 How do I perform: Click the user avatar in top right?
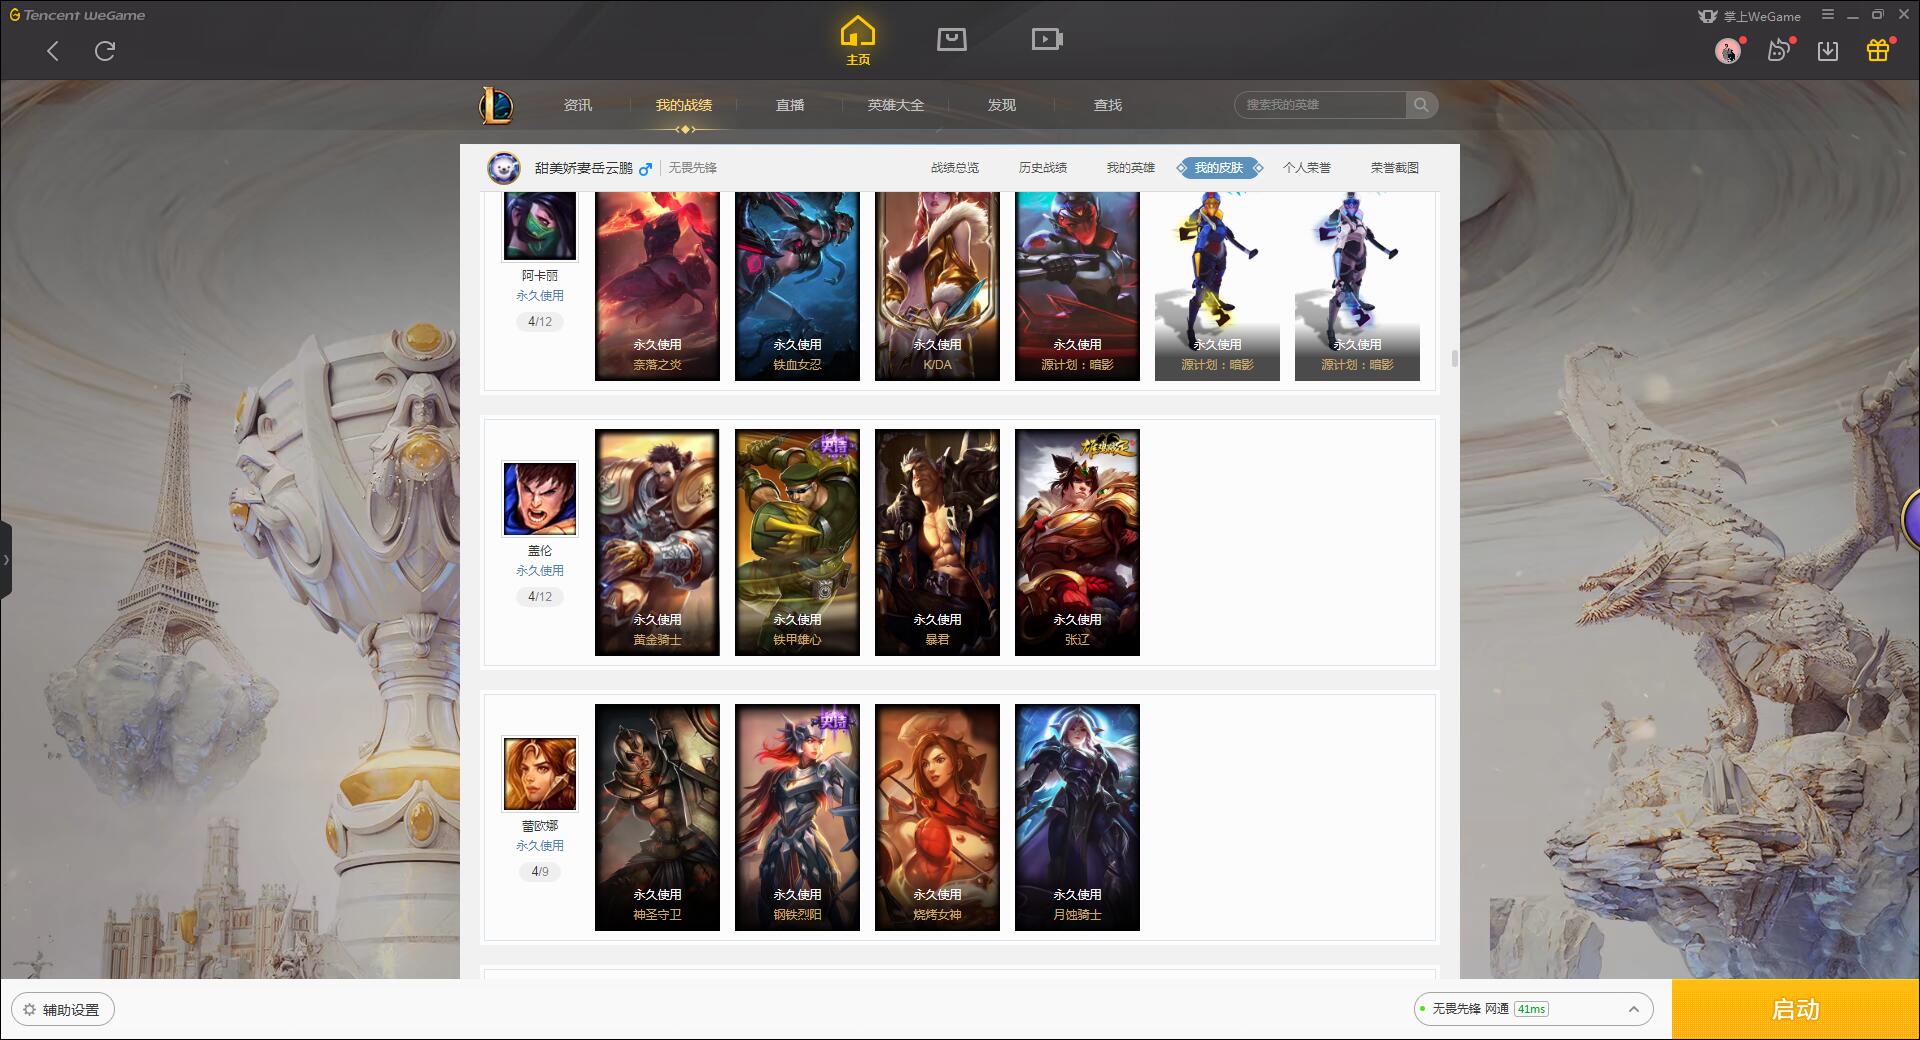(x=1727, y=50)
